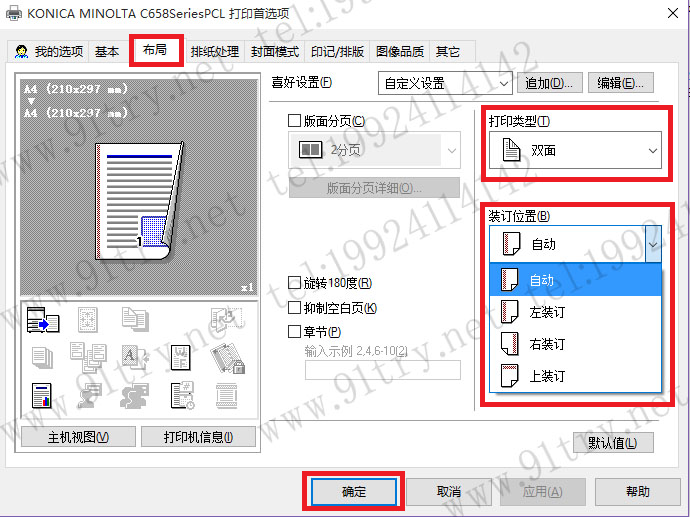Go to the 图像品质 tab

400,51
